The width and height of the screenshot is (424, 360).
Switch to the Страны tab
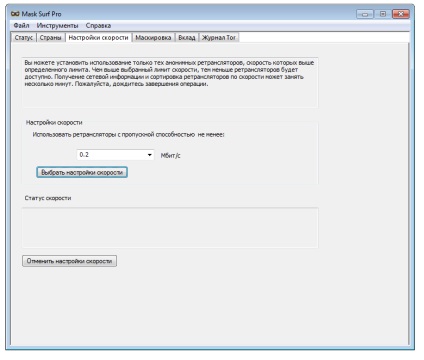[x=50, y=38]
